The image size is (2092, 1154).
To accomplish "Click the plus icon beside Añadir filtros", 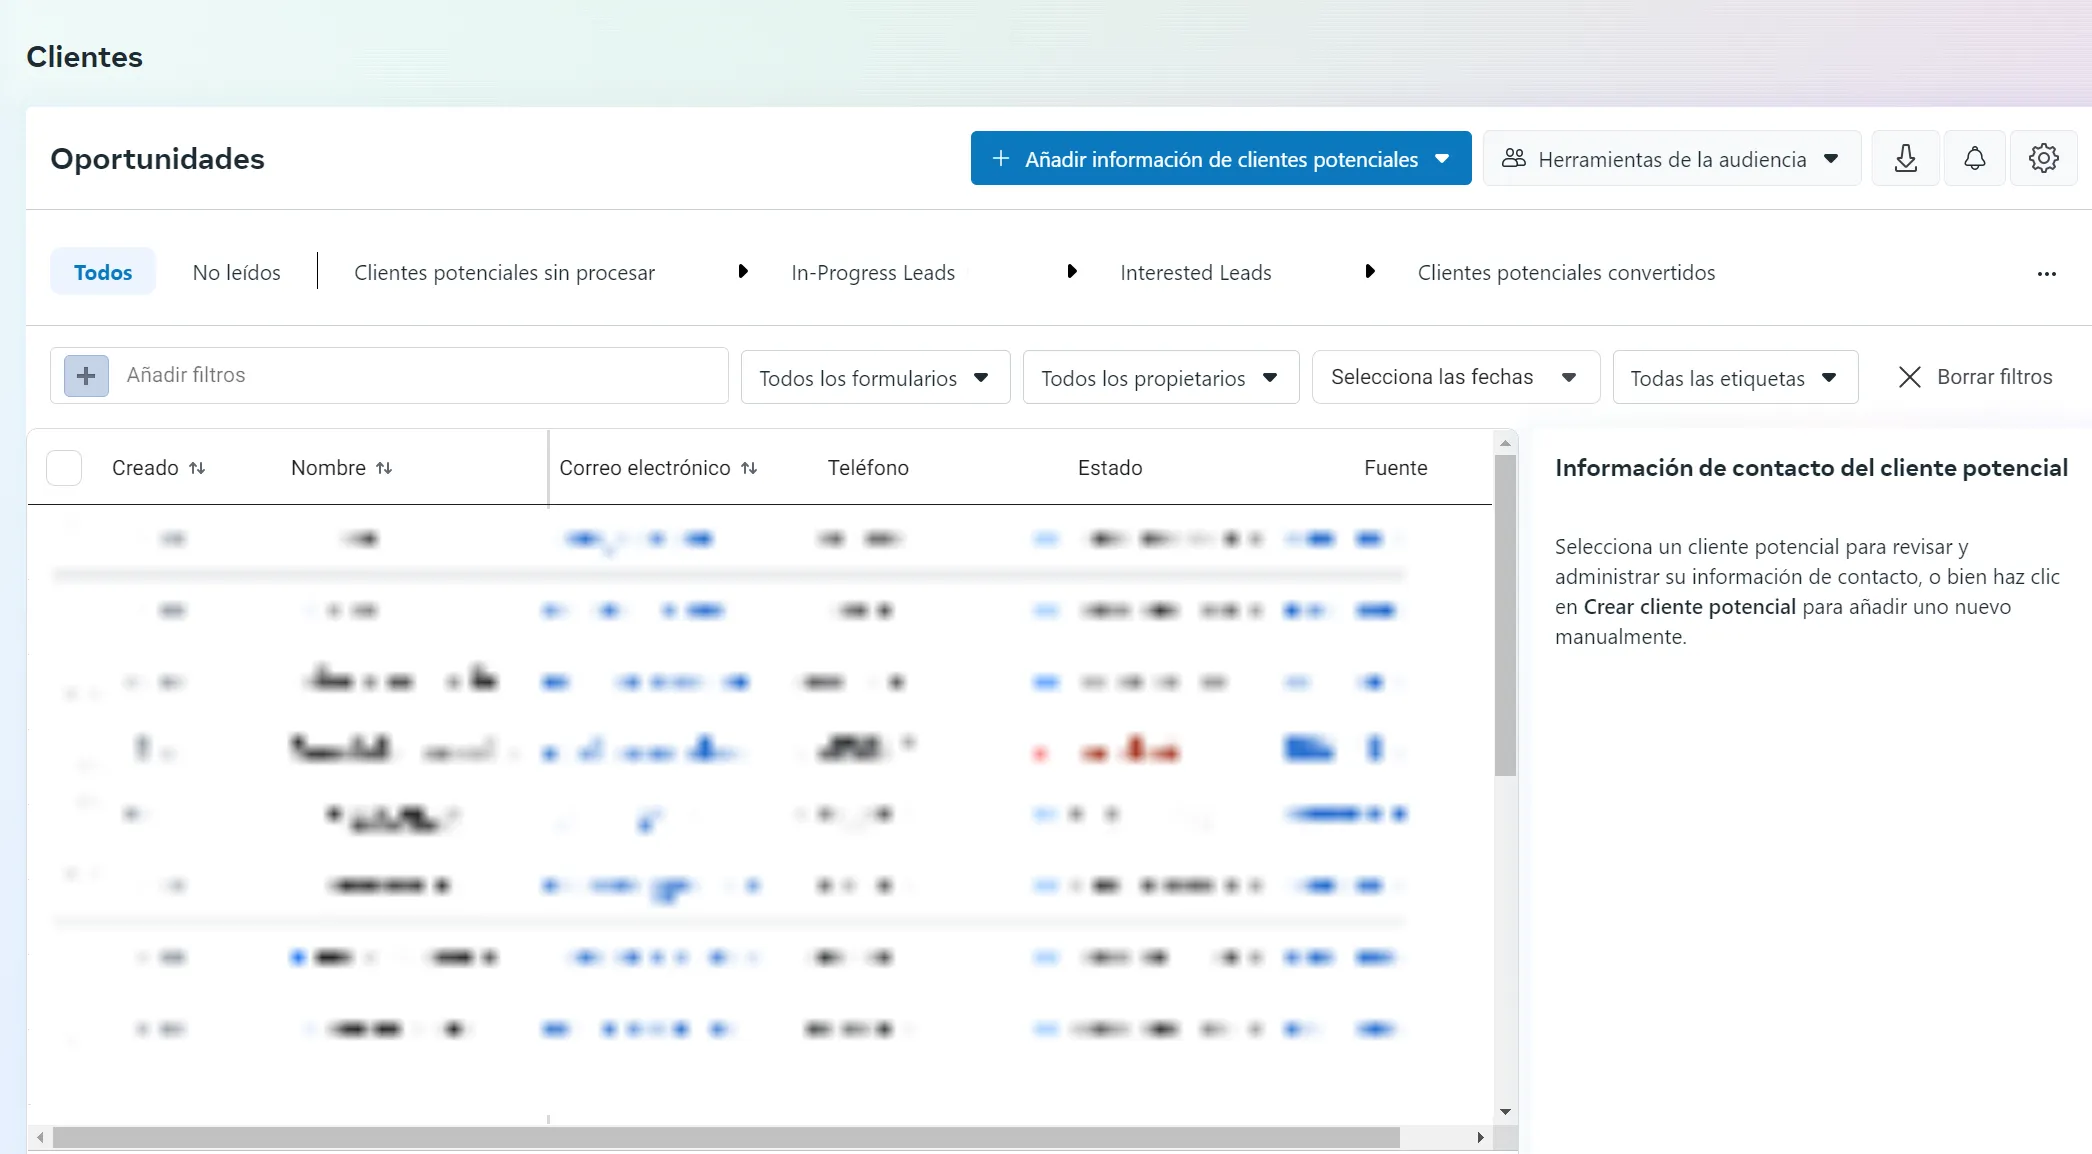I will [x=86, y=376].
